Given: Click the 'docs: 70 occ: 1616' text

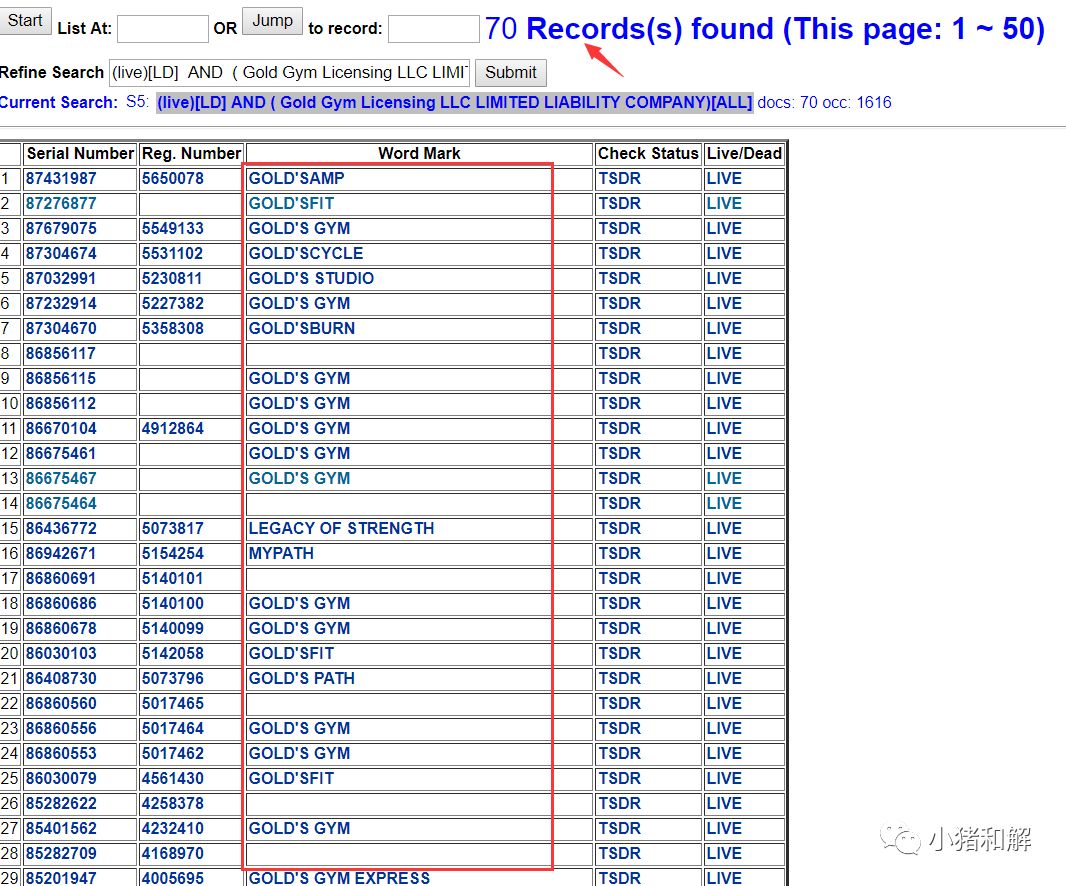Looking at the screenshot, I should [825, 103].
